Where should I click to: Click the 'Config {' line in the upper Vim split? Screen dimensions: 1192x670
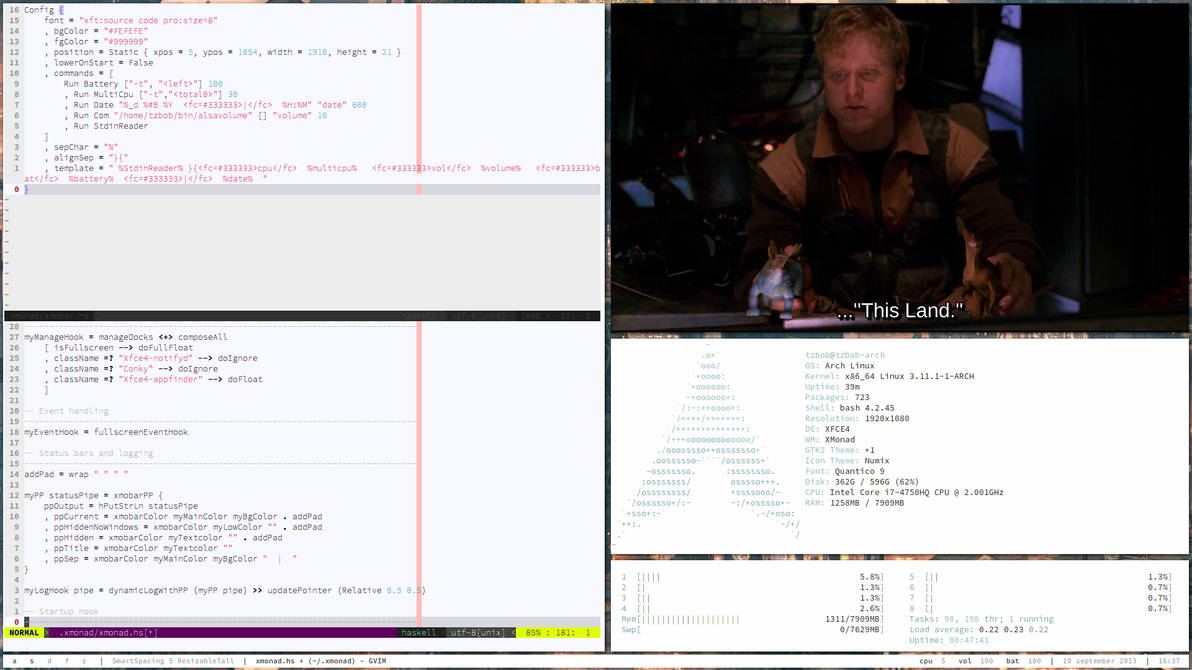coord(44,10)
